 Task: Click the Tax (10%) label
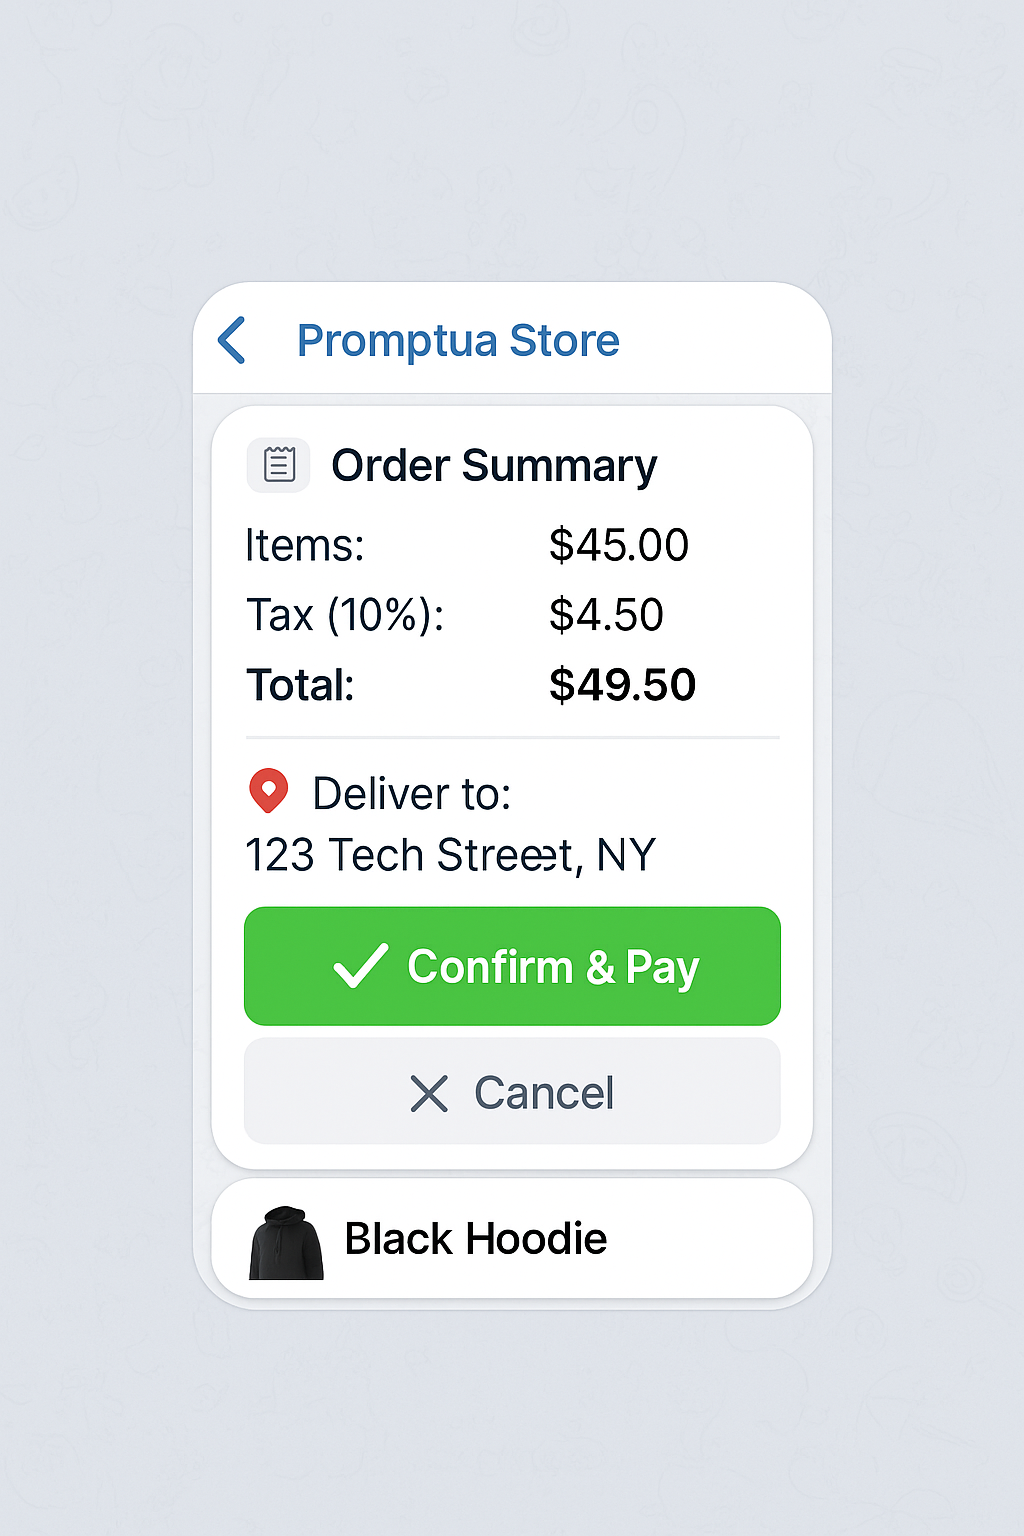[x=345, y=615]
